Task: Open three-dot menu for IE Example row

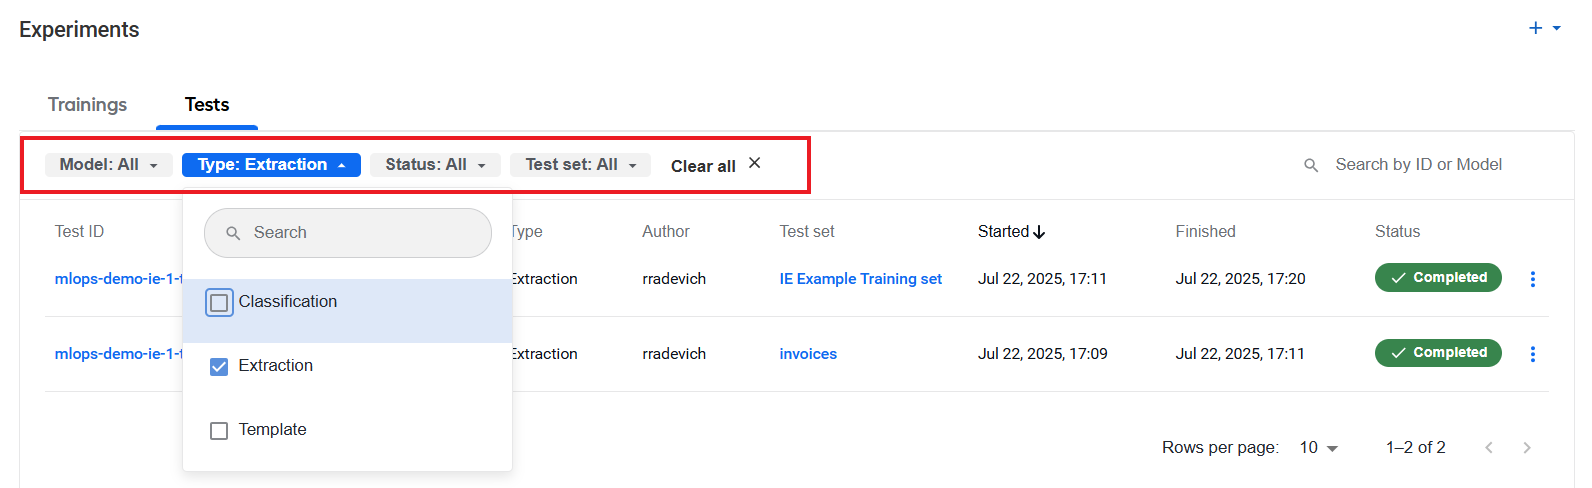Action: click(1532, 279)
